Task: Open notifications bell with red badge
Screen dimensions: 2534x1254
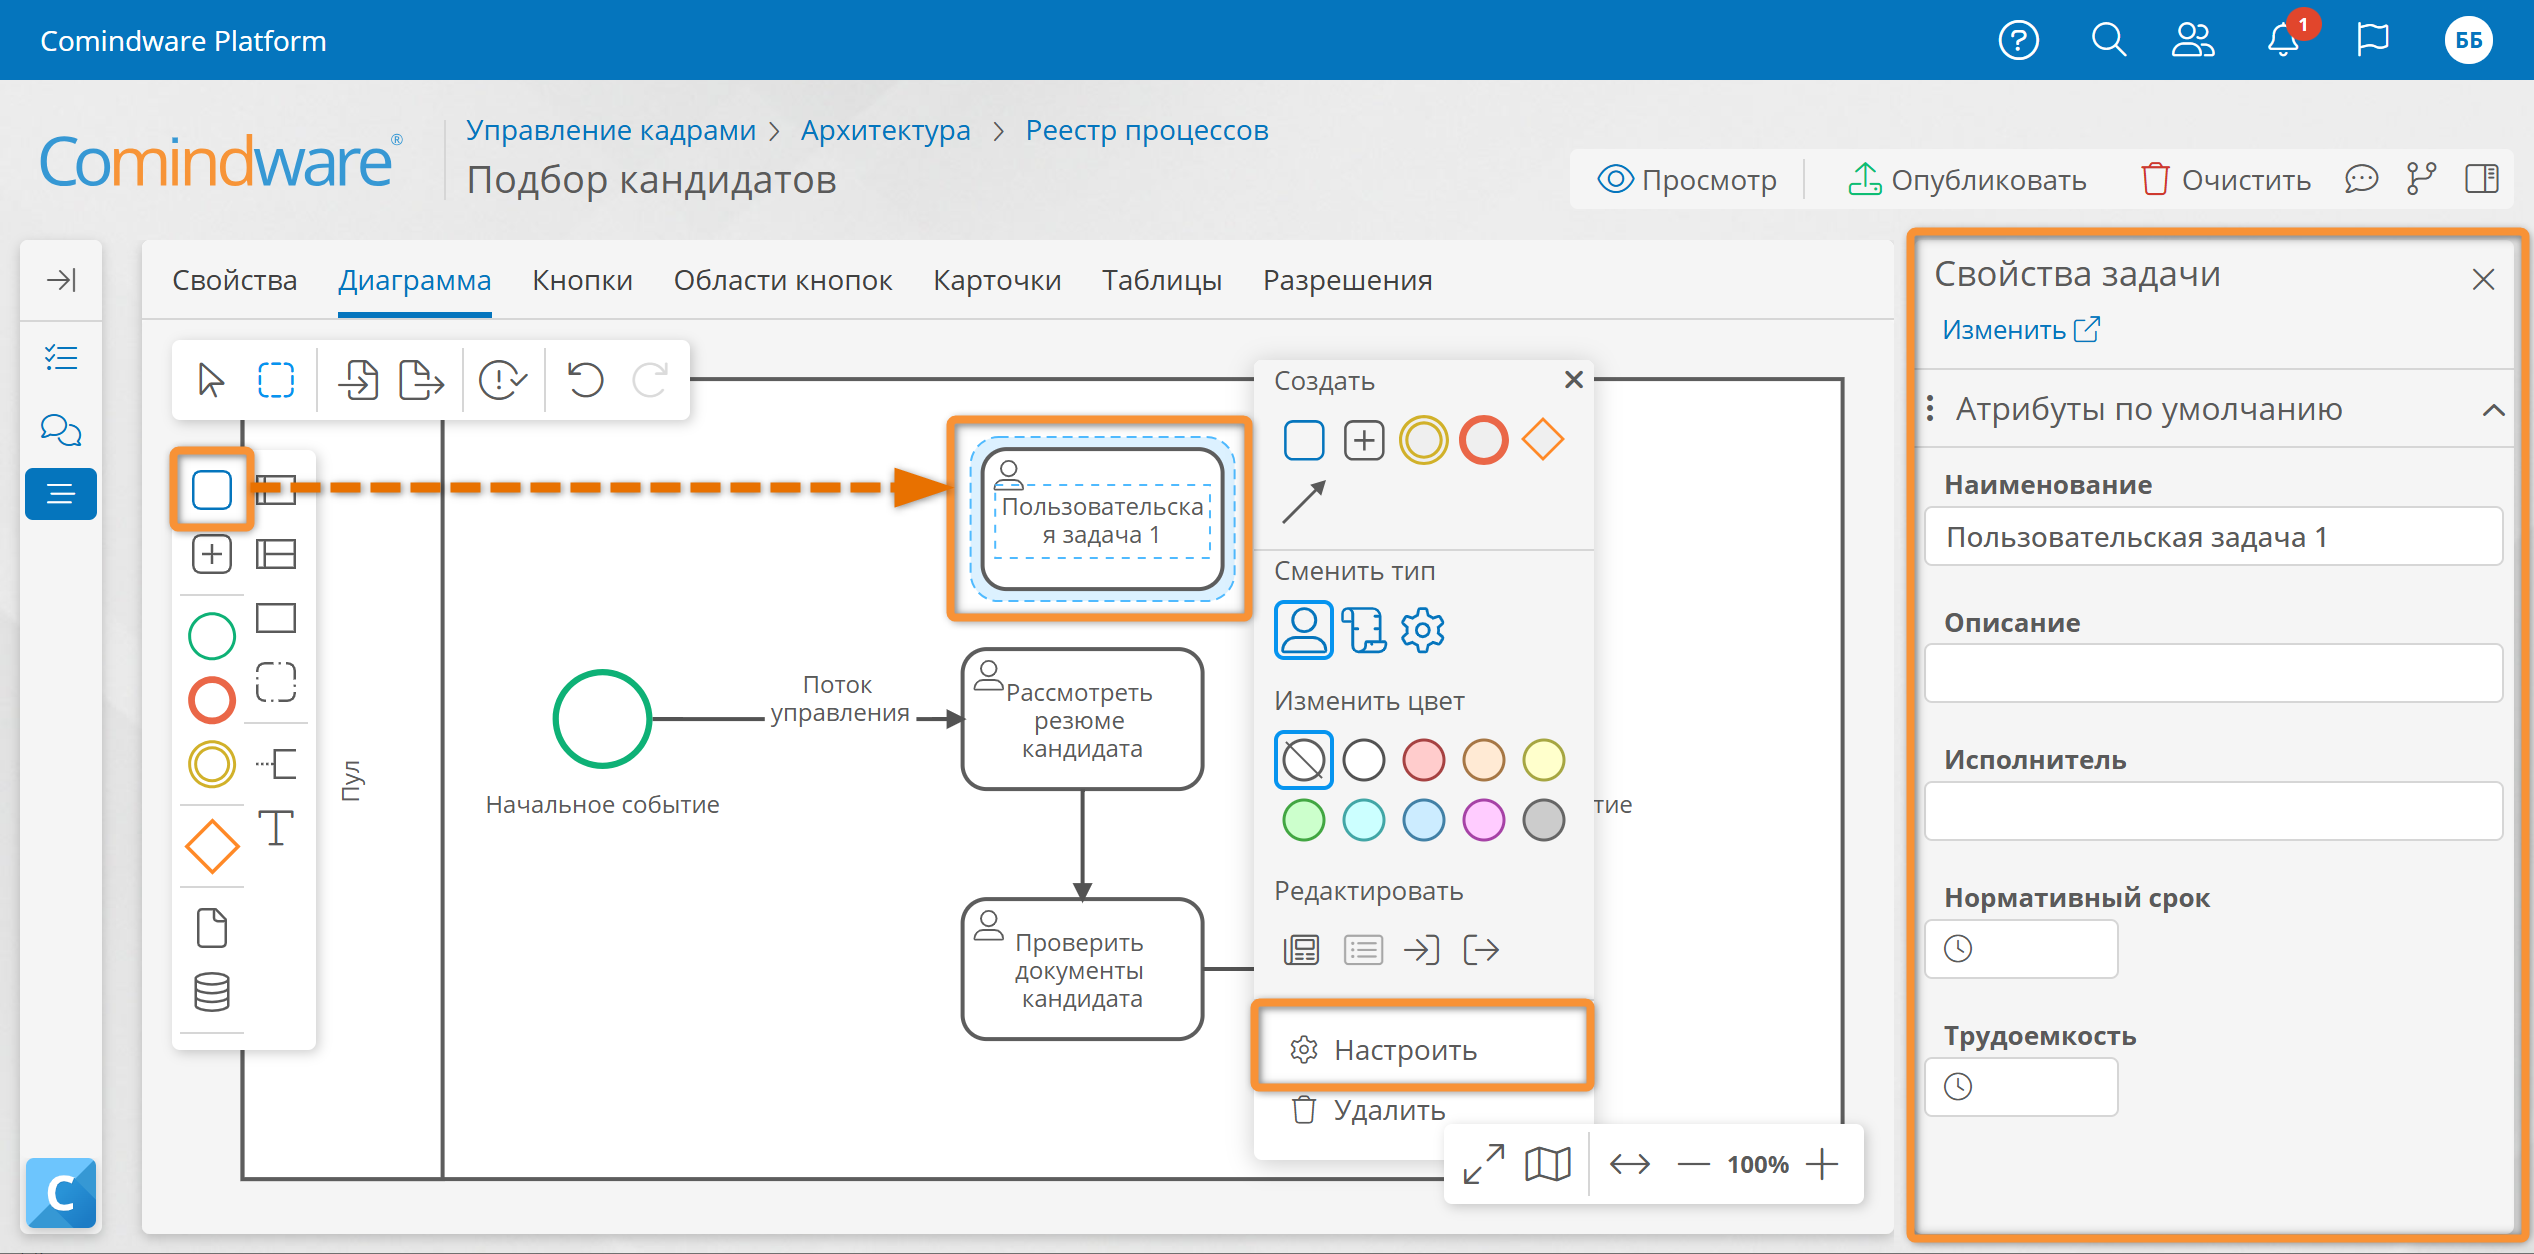Action: pyautogui.click(x=2285, y=40)
